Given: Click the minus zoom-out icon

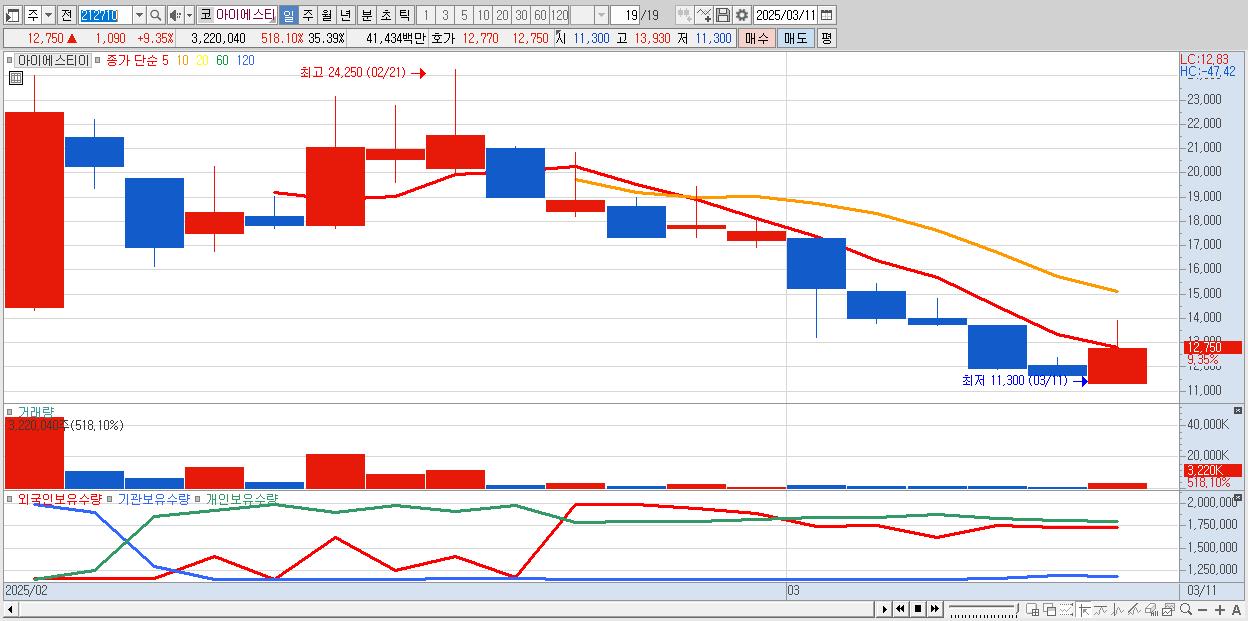Looking at the screenshot, I should pos(1202,609).
